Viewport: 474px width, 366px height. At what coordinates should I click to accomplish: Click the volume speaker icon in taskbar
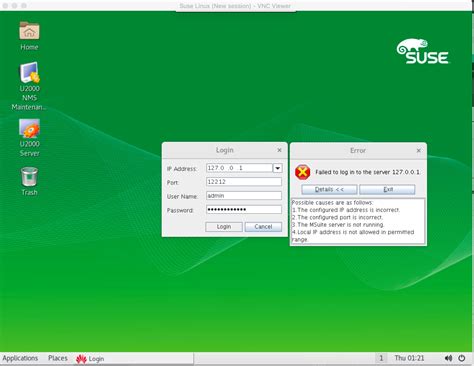pos(448,358)
